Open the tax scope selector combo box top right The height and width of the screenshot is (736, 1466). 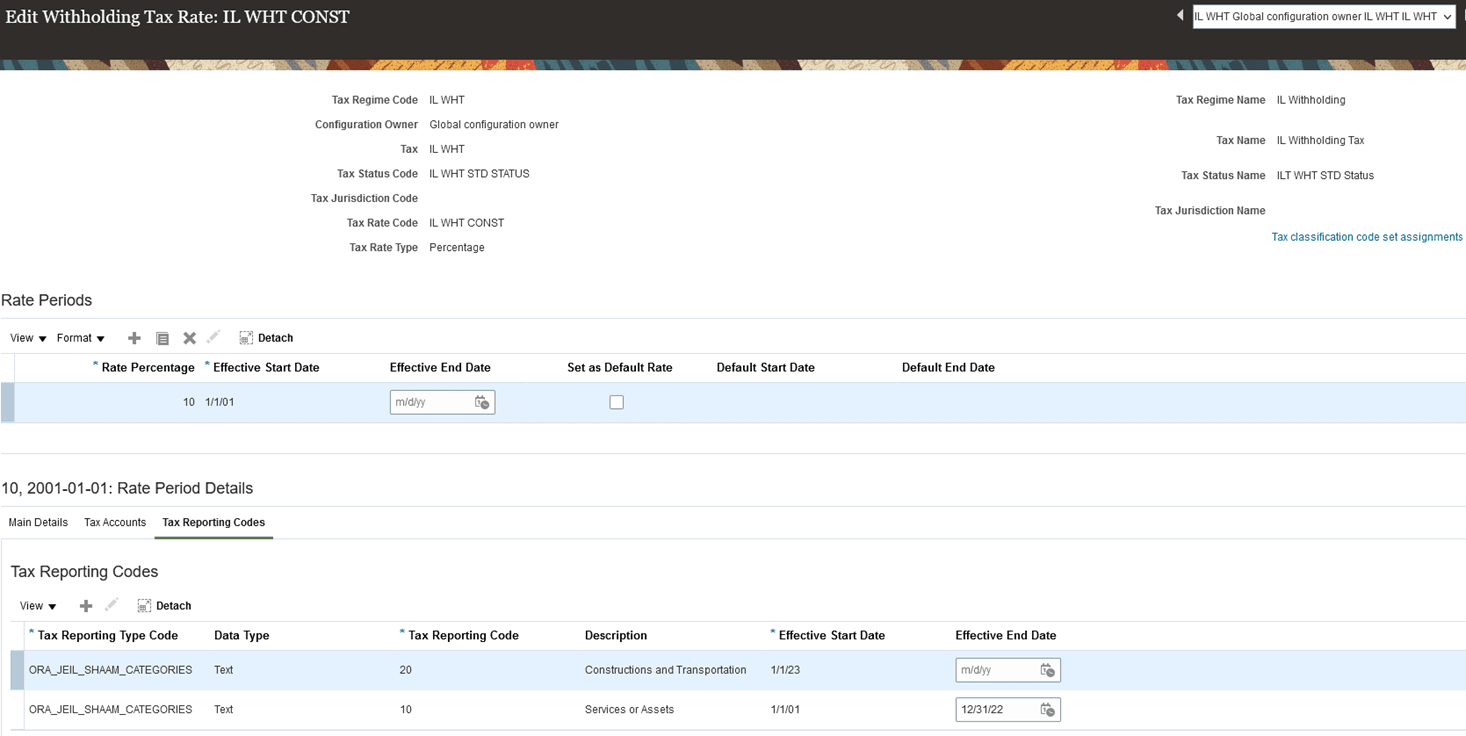click(x=1322, y=16)
